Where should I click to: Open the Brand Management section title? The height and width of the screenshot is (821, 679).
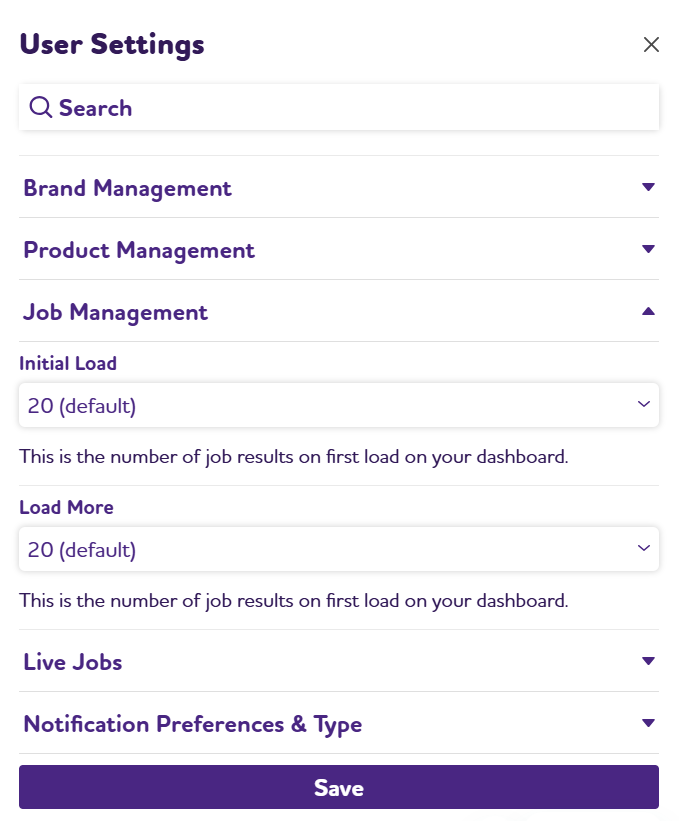pyautogui.click(x=127, y=188)
